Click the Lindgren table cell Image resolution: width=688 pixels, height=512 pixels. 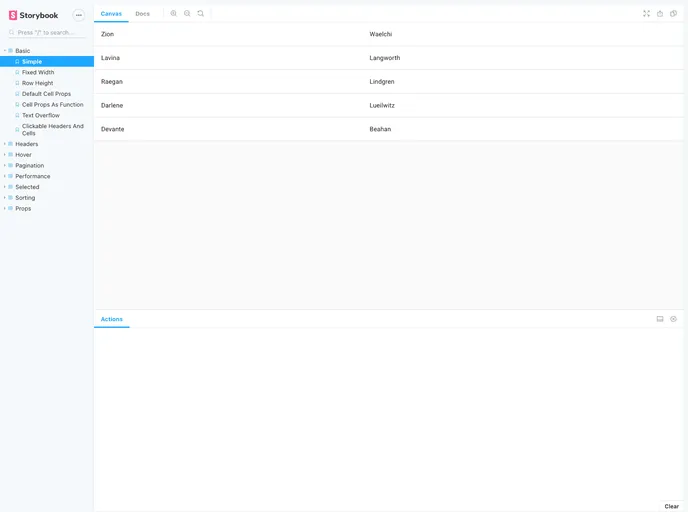tap(523, 82)
